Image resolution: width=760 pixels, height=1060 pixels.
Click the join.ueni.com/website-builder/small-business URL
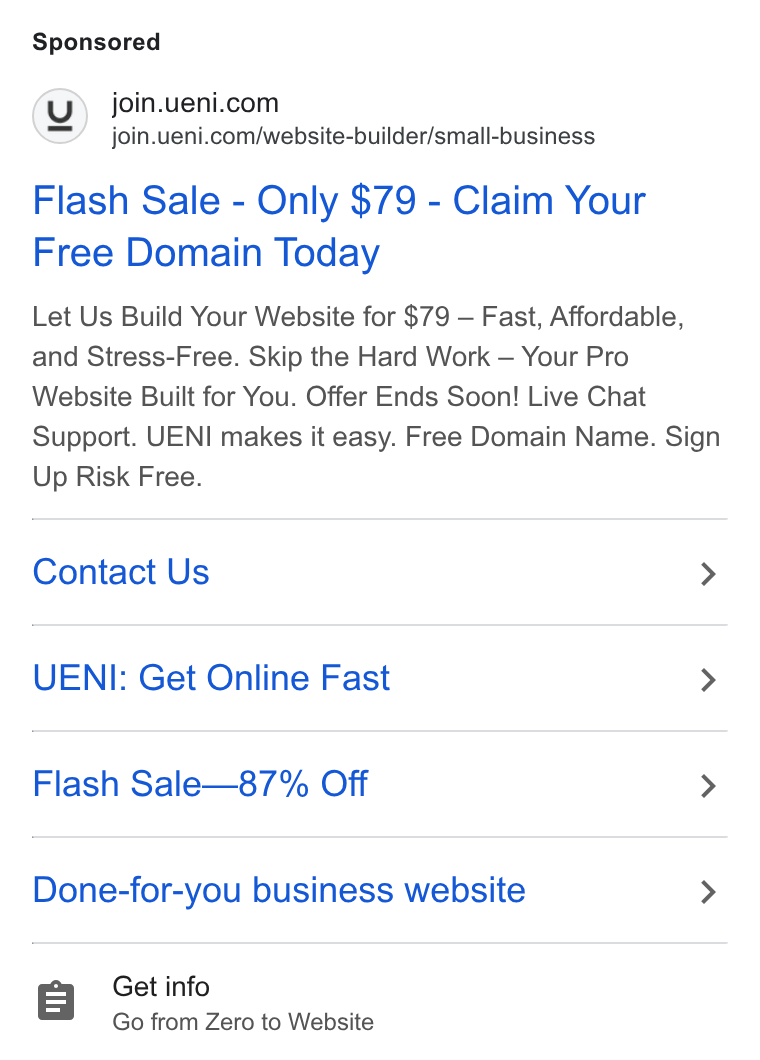[x=354, y=136]
